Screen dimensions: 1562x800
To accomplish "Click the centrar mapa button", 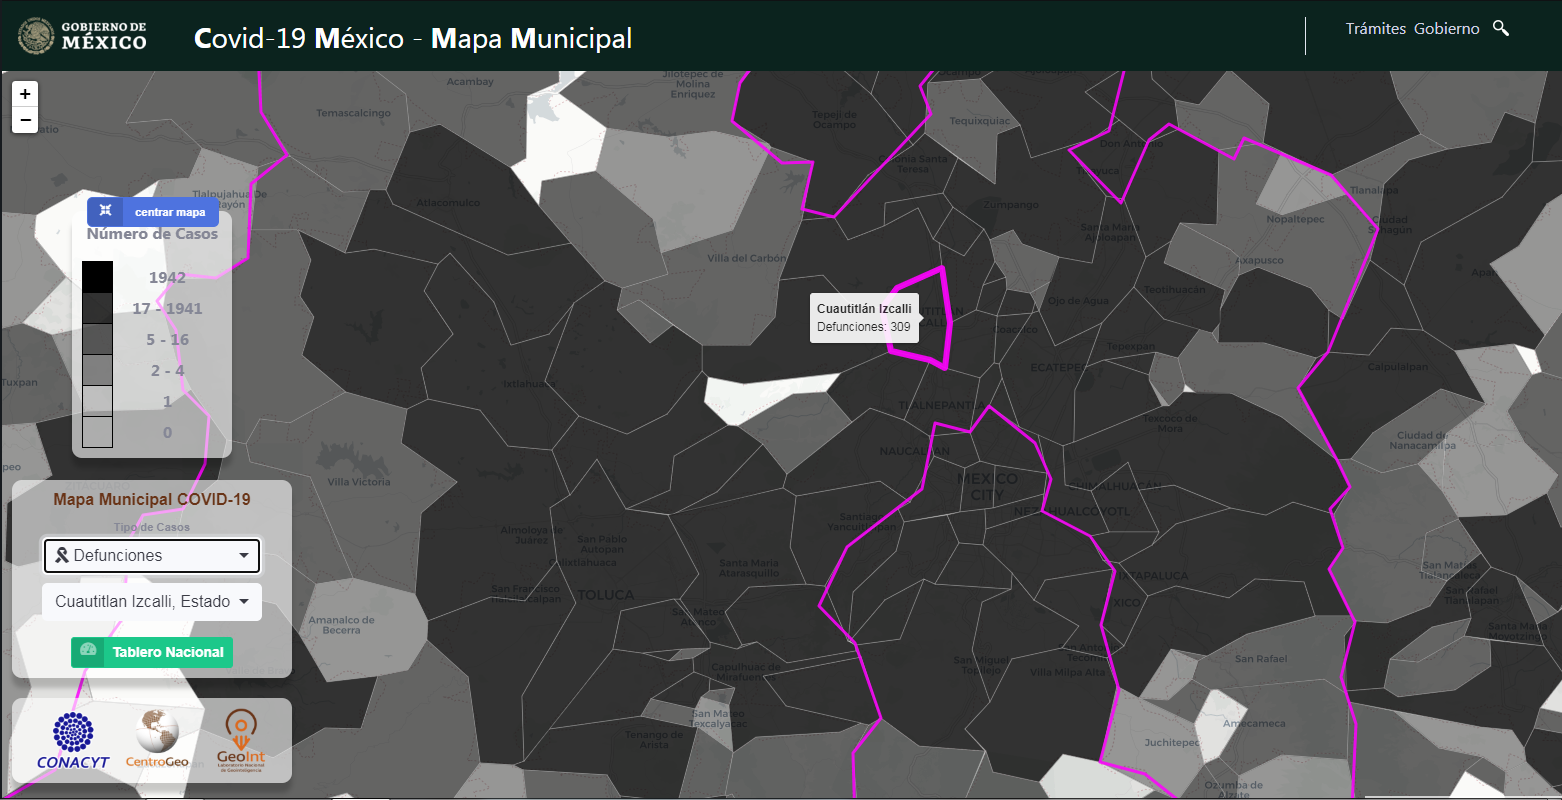I will [153, 212].
